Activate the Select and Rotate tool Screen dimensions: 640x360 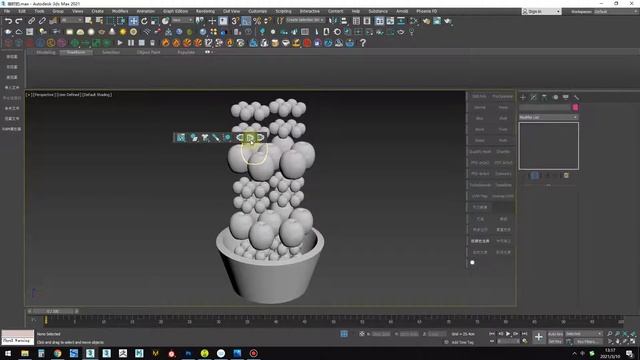(x=144, y=20)
